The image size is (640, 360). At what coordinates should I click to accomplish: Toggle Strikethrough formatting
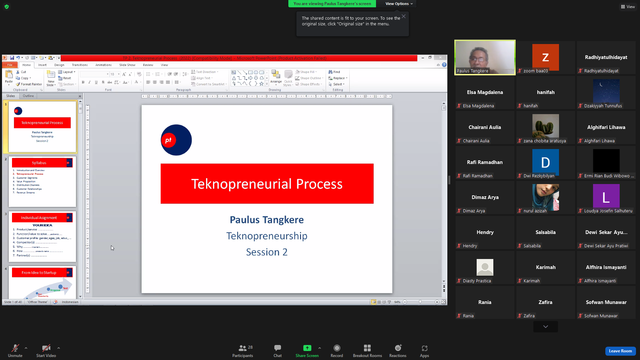[109, 82]
